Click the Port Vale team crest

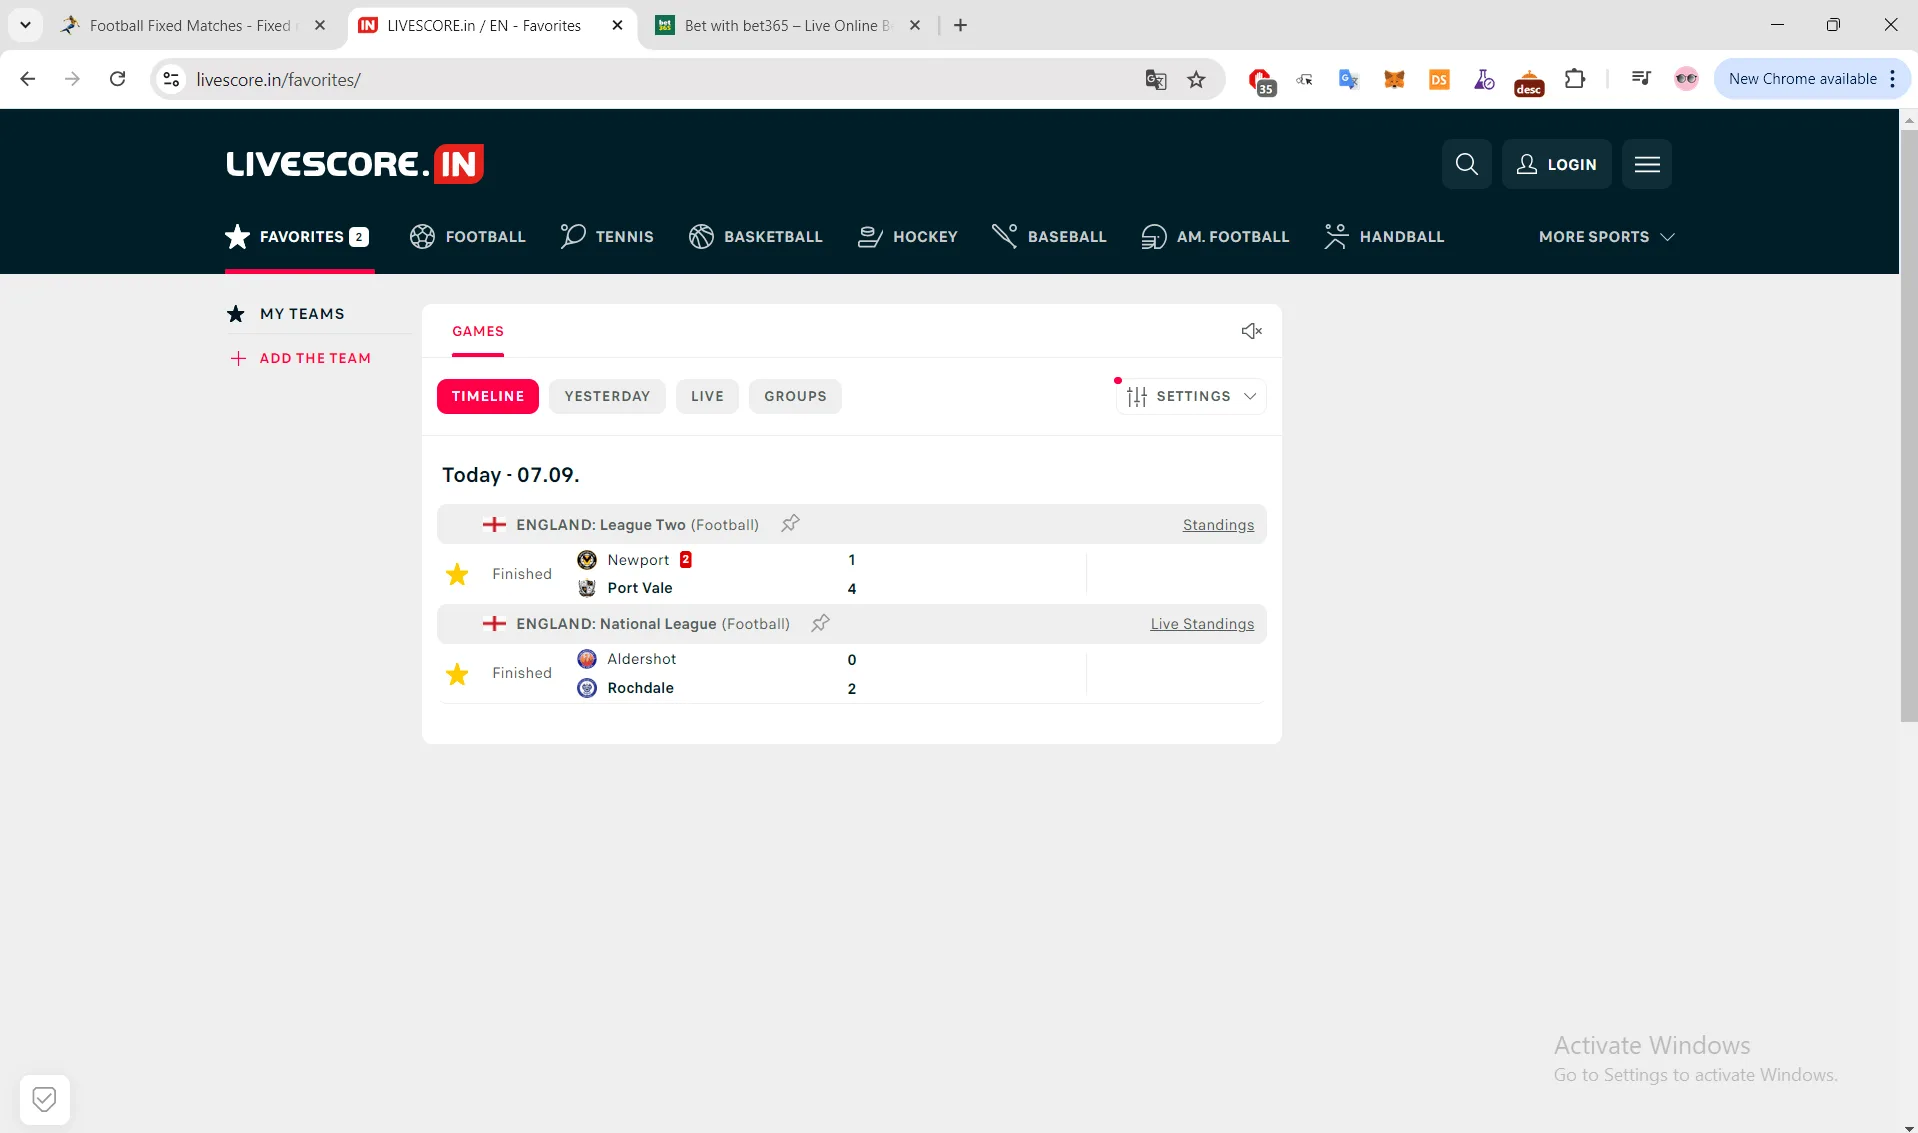tap(587, 588)
